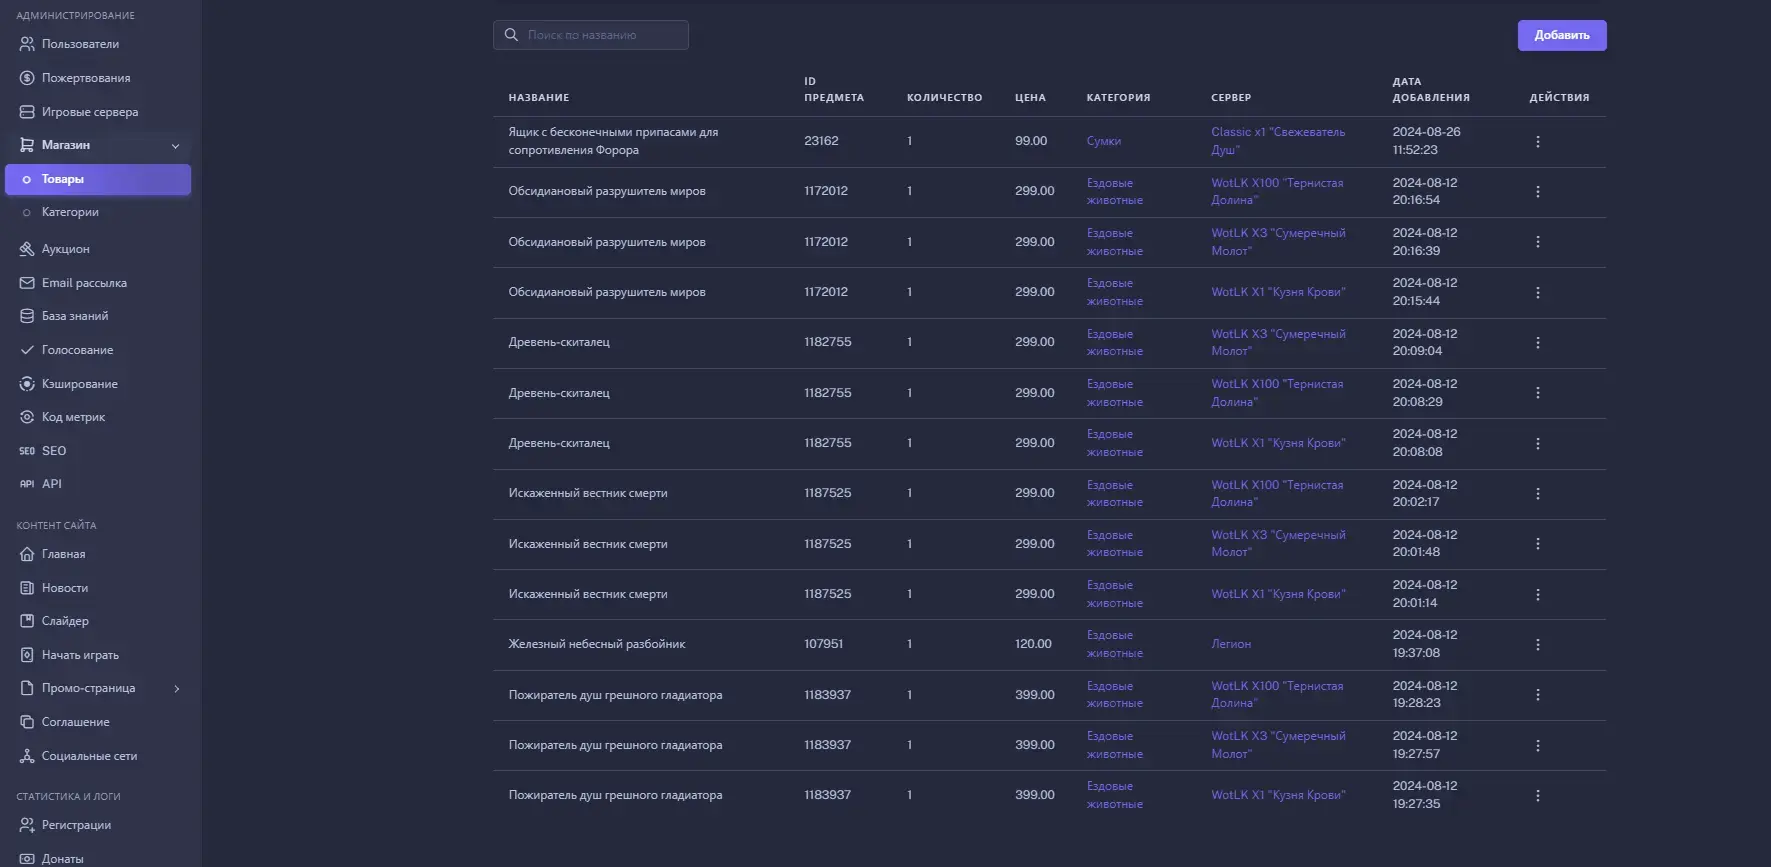Click Искаженный вестник смерти dated 20:01:48

click(x=587, y=544)
